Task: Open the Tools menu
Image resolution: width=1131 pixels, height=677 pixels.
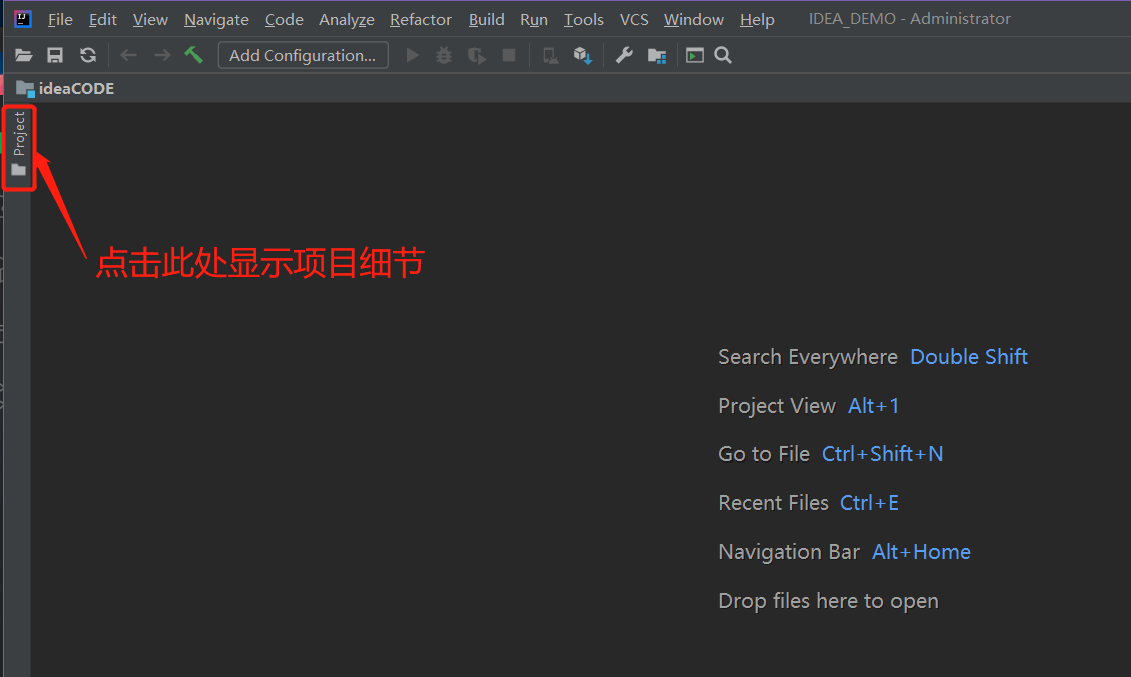Action: 583,19
